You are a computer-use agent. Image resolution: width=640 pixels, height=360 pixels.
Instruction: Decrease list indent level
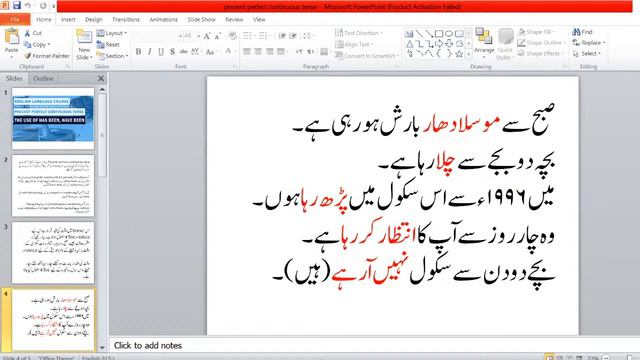282,36
